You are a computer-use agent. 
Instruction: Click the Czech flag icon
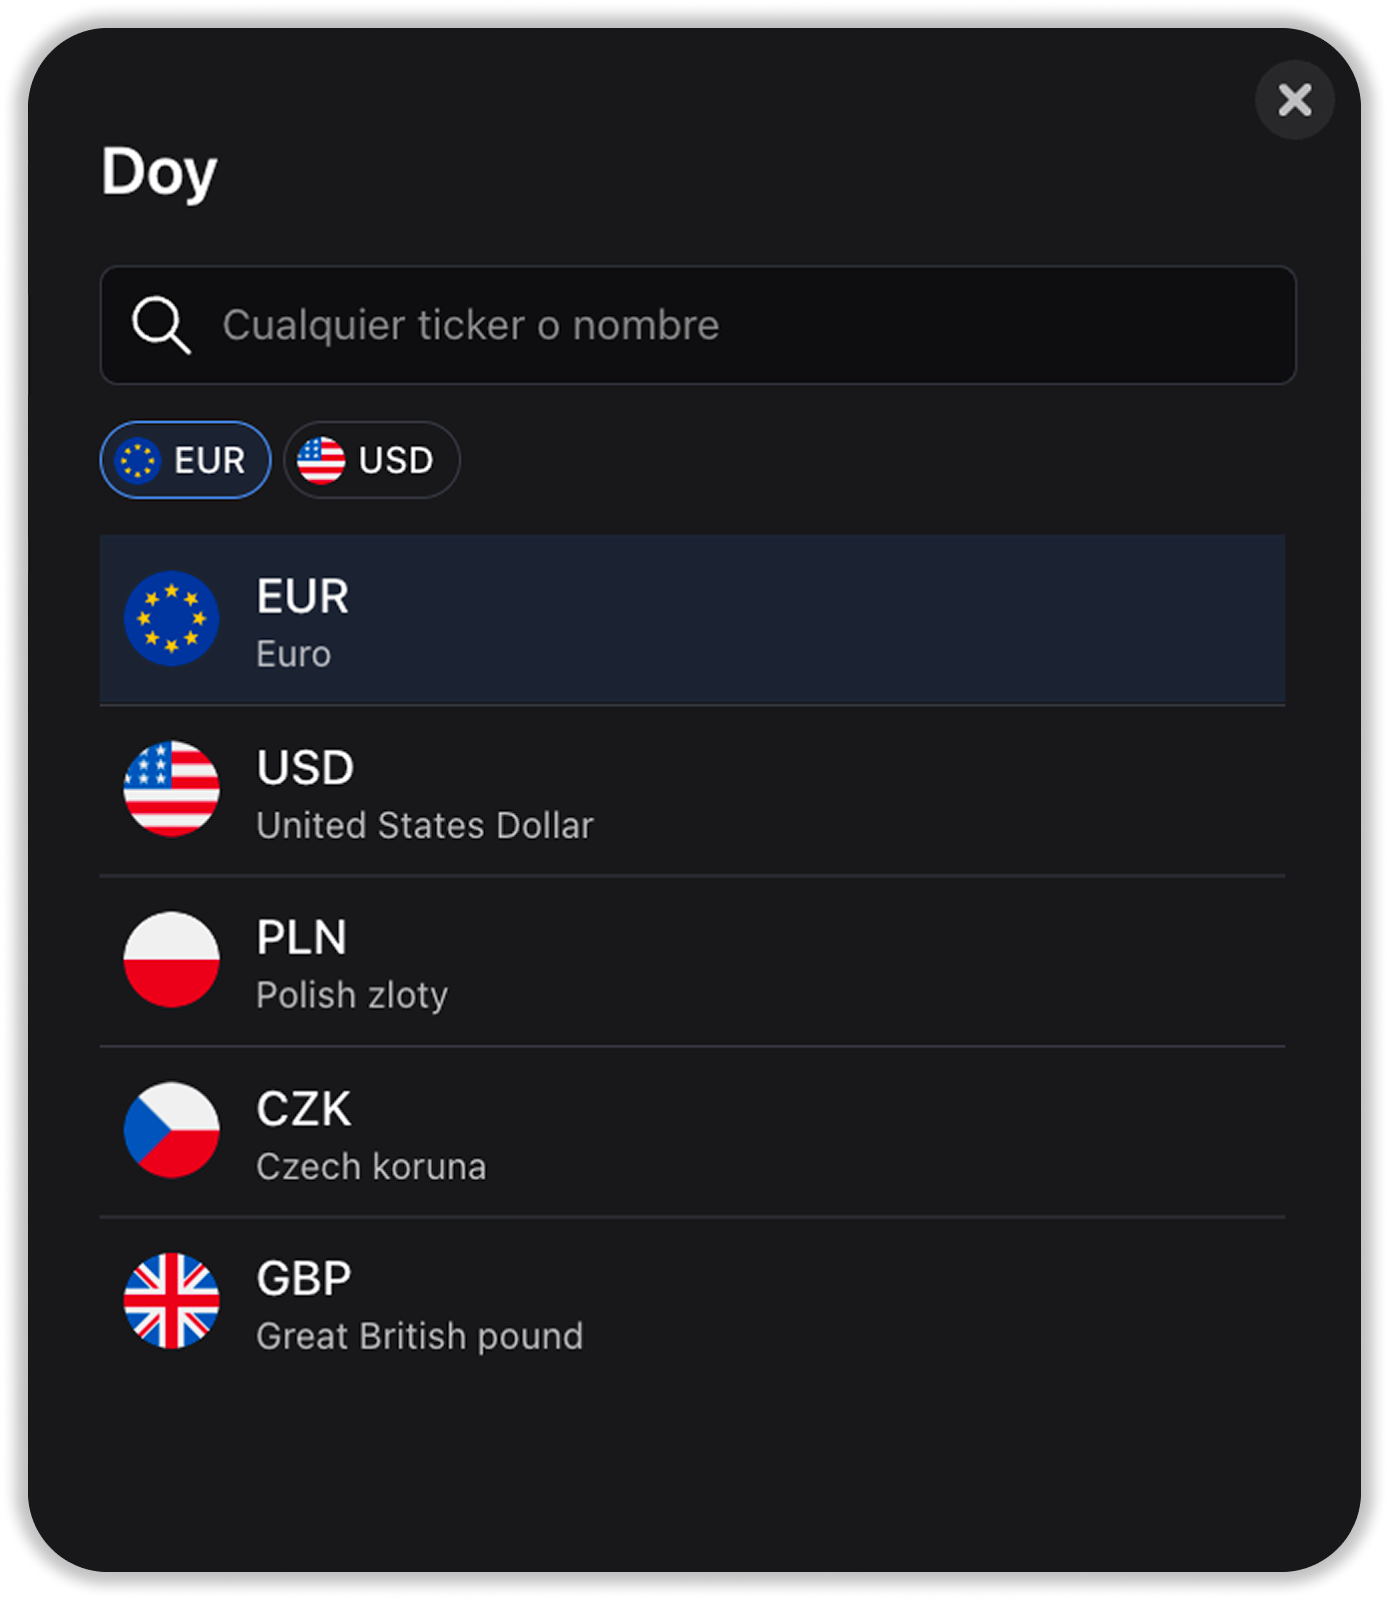tap(171, 1130)
